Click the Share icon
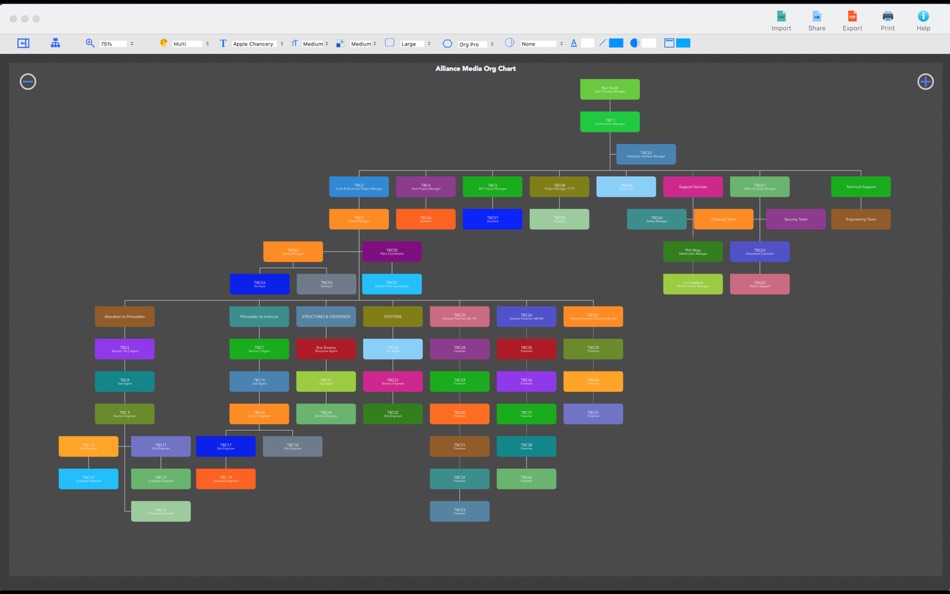The width and height of the screenshot is (950, 594). click(816, 16)
